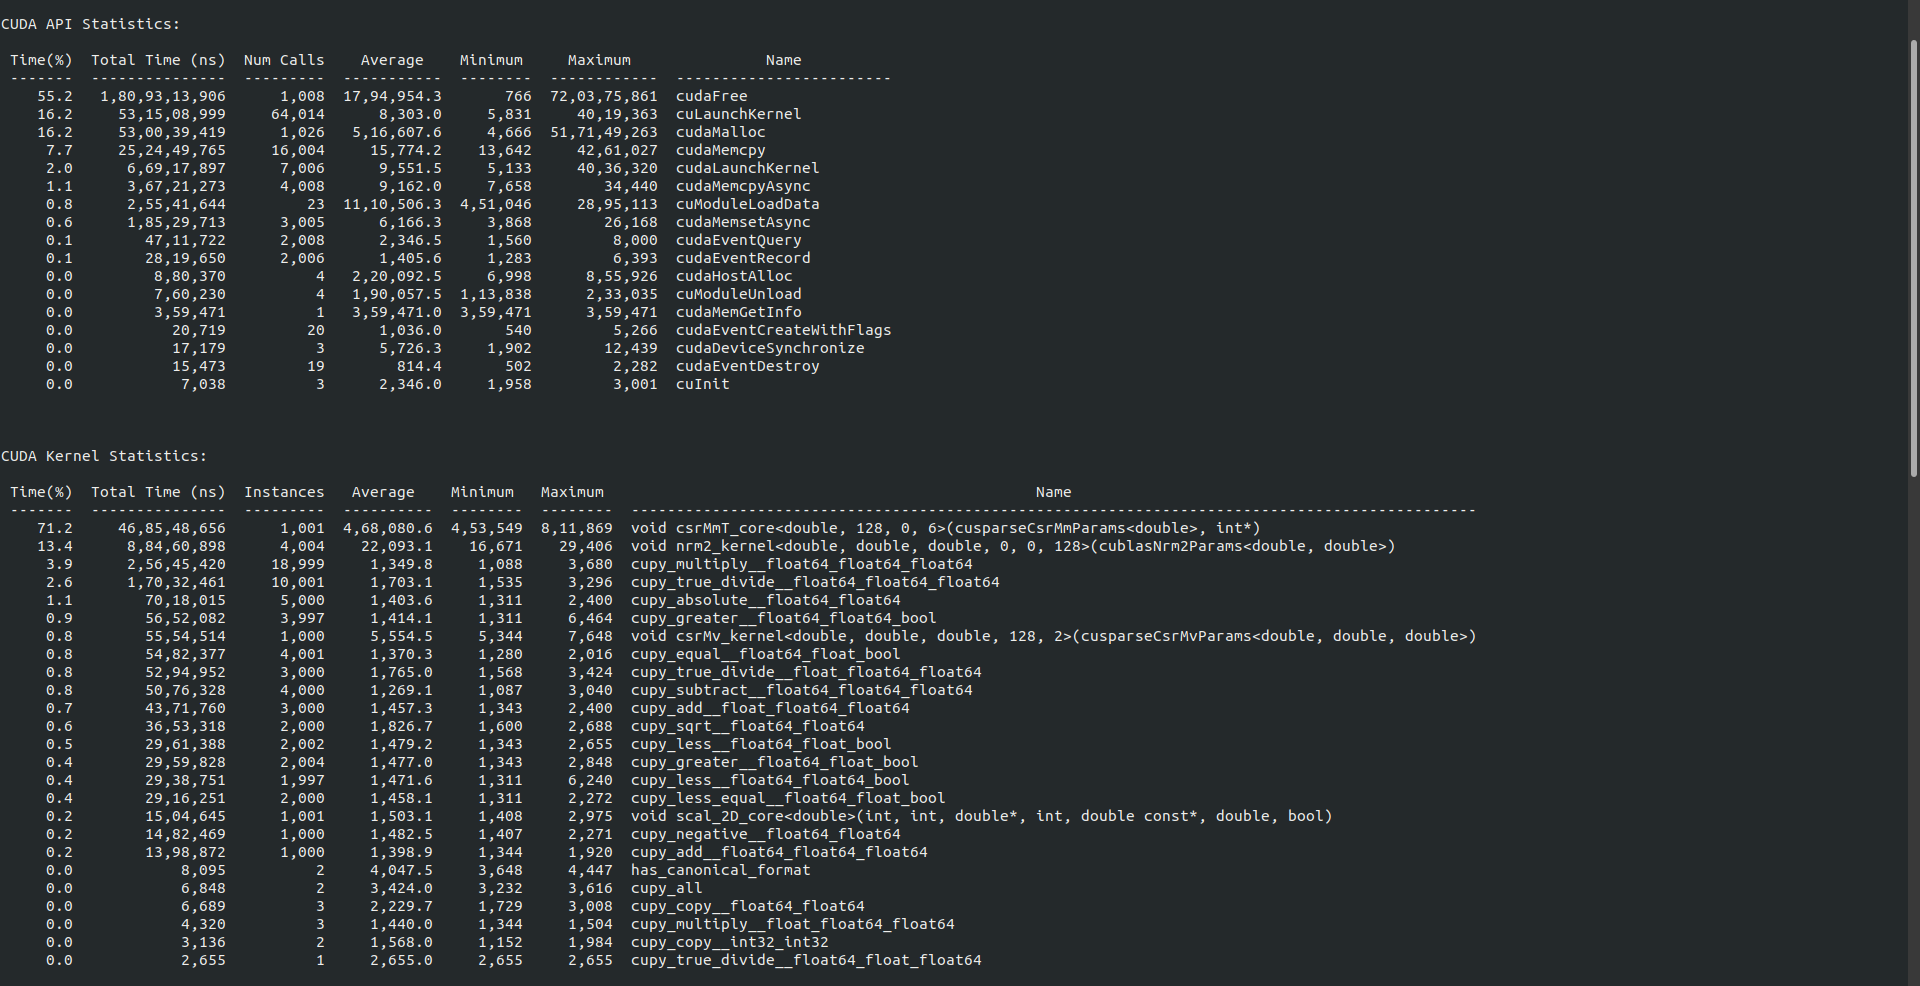This screenshot has width=1920, height=986.
Task: Click the 18,999 instances value
Action: (298, 564)
